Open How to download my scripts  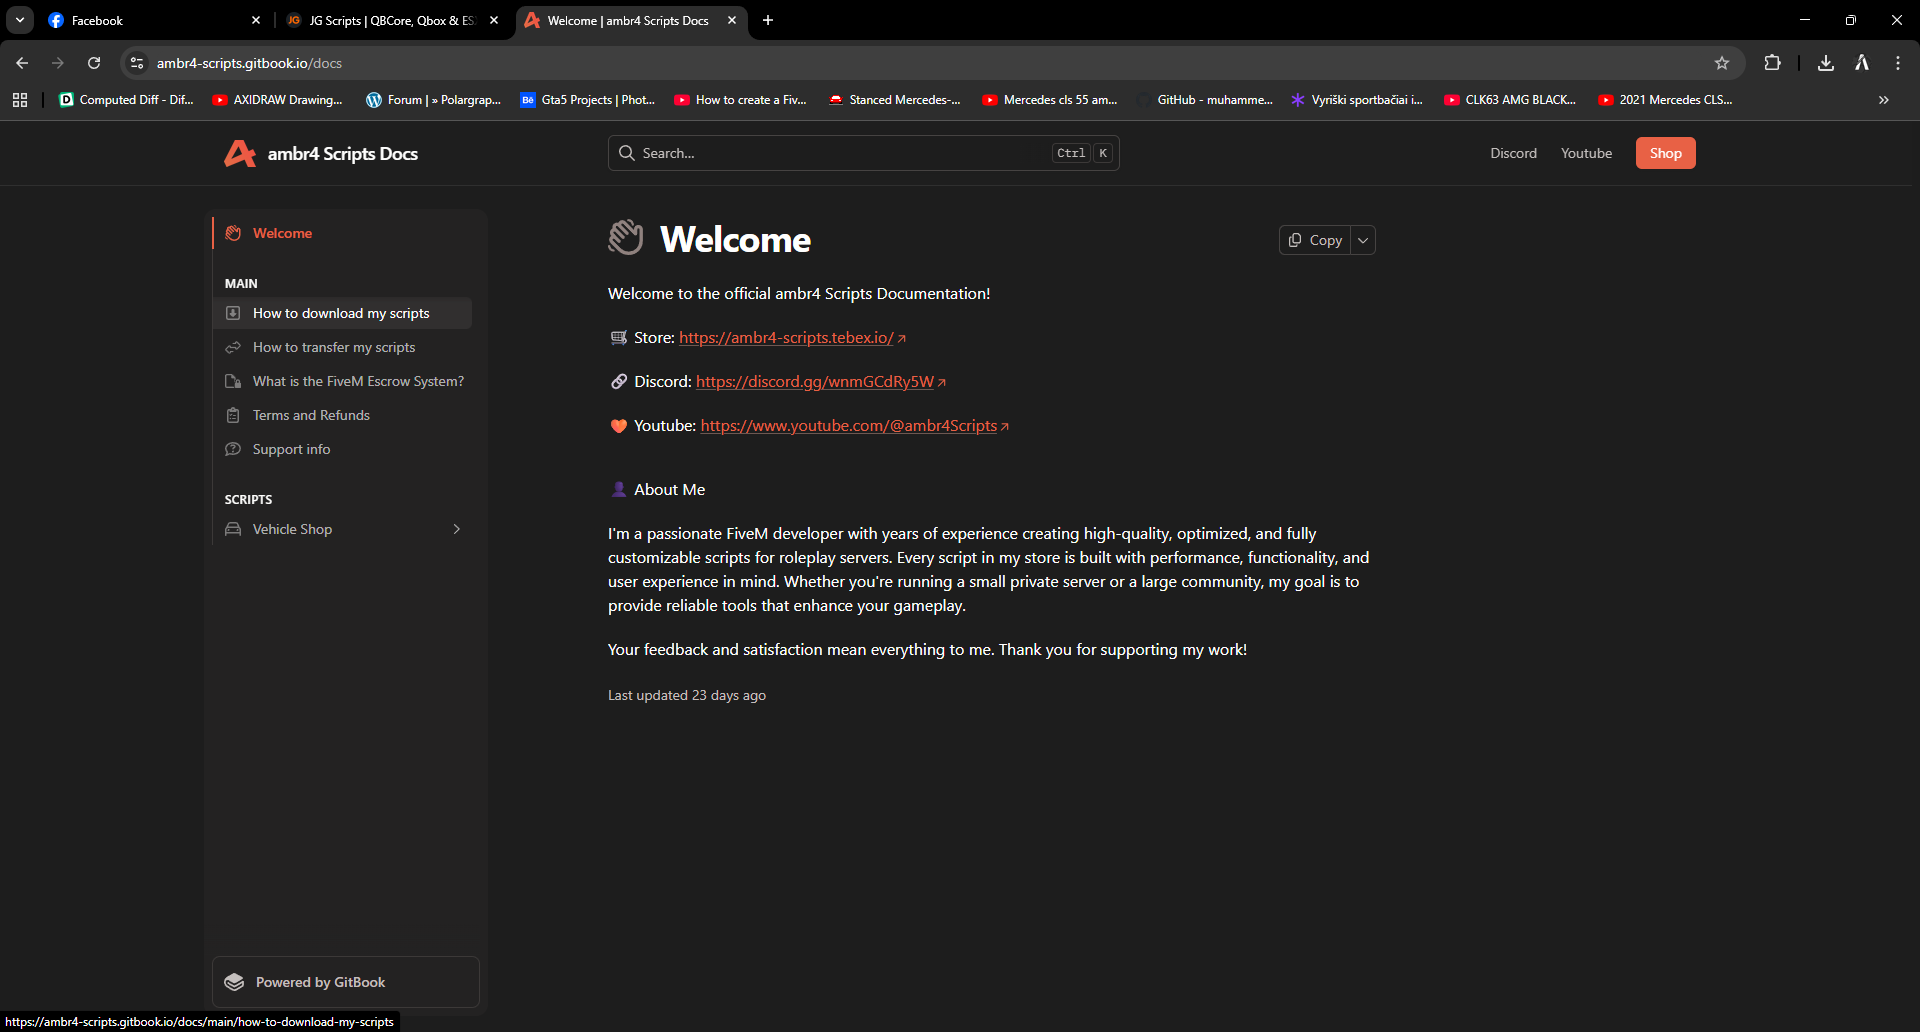342,313
